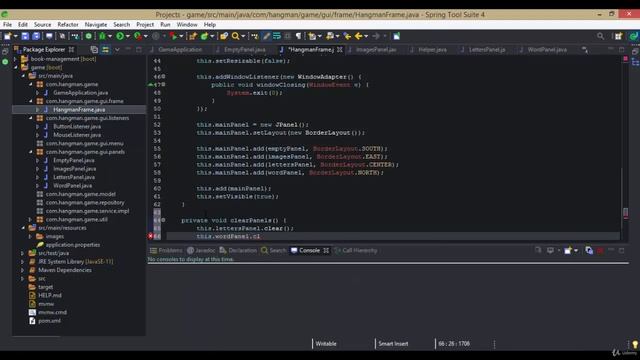Run the application with green Run icon
640x360 pixels.
coord(120,36)
